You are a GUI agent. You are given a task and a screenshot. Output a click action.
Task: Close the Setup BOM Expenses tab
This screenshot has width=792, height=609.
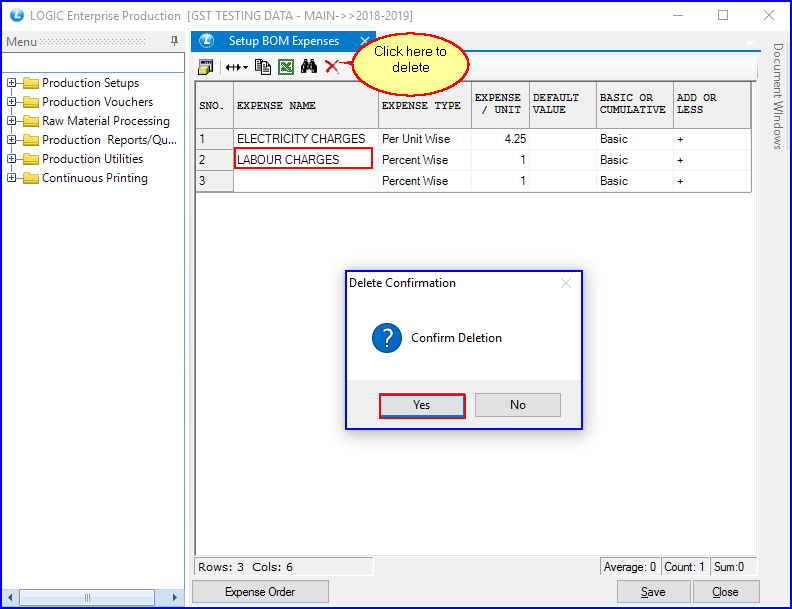[364, 41]
